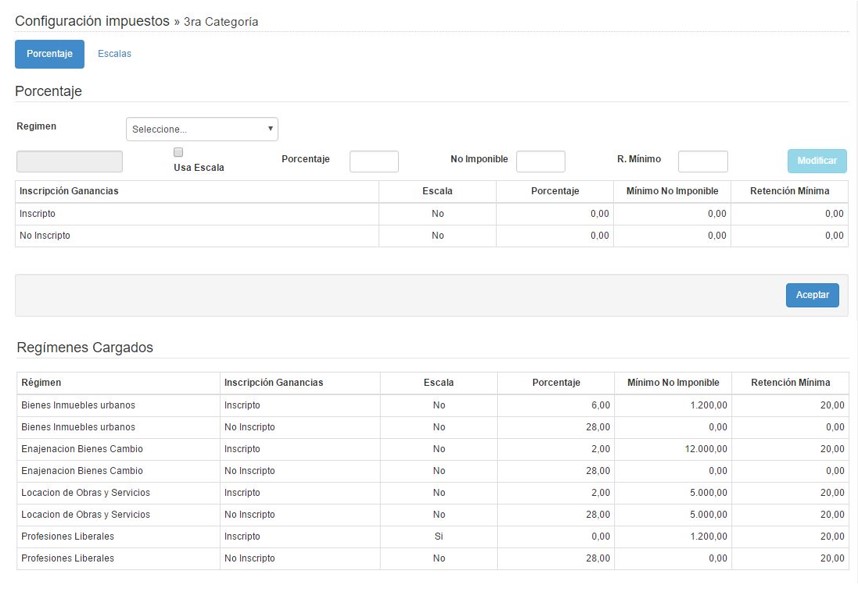The height and width of the screenshot is (599, 858).
Task: Select Bienes Inmuebles urbanos Inscripto row
Action: point(119,406)
